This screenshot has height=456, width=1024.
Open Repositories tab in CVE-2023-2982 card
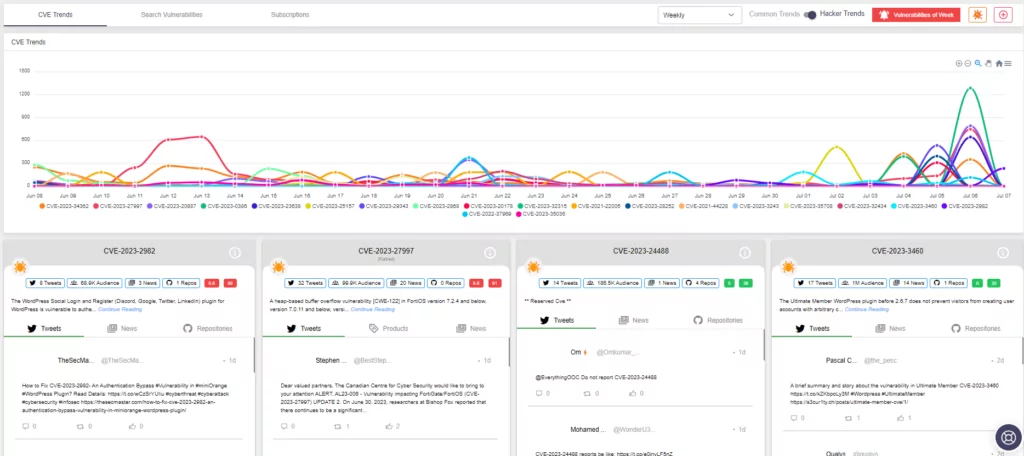tap(208, 329)
